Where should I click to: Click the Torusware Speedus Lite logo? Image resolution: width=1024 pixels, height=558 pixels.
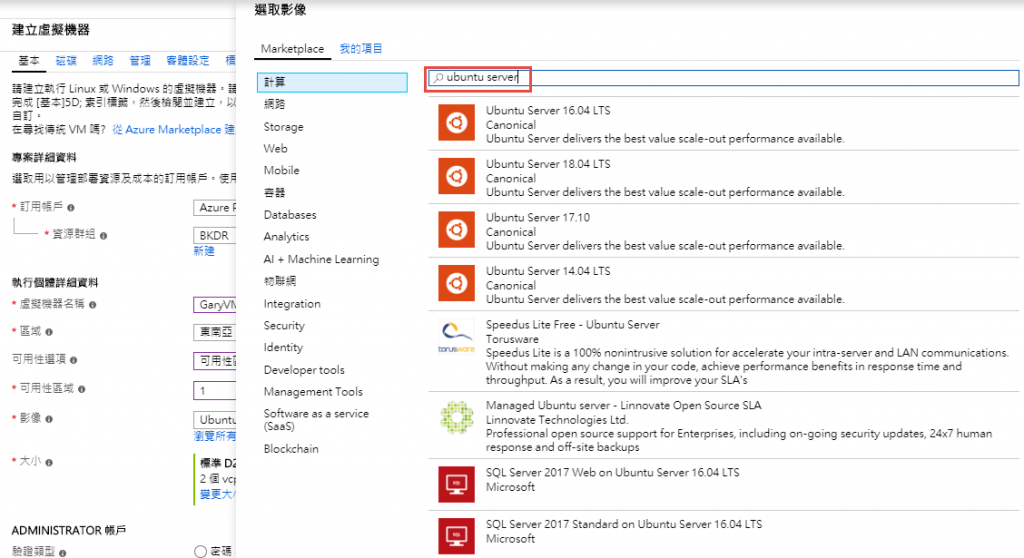(456, 336)
